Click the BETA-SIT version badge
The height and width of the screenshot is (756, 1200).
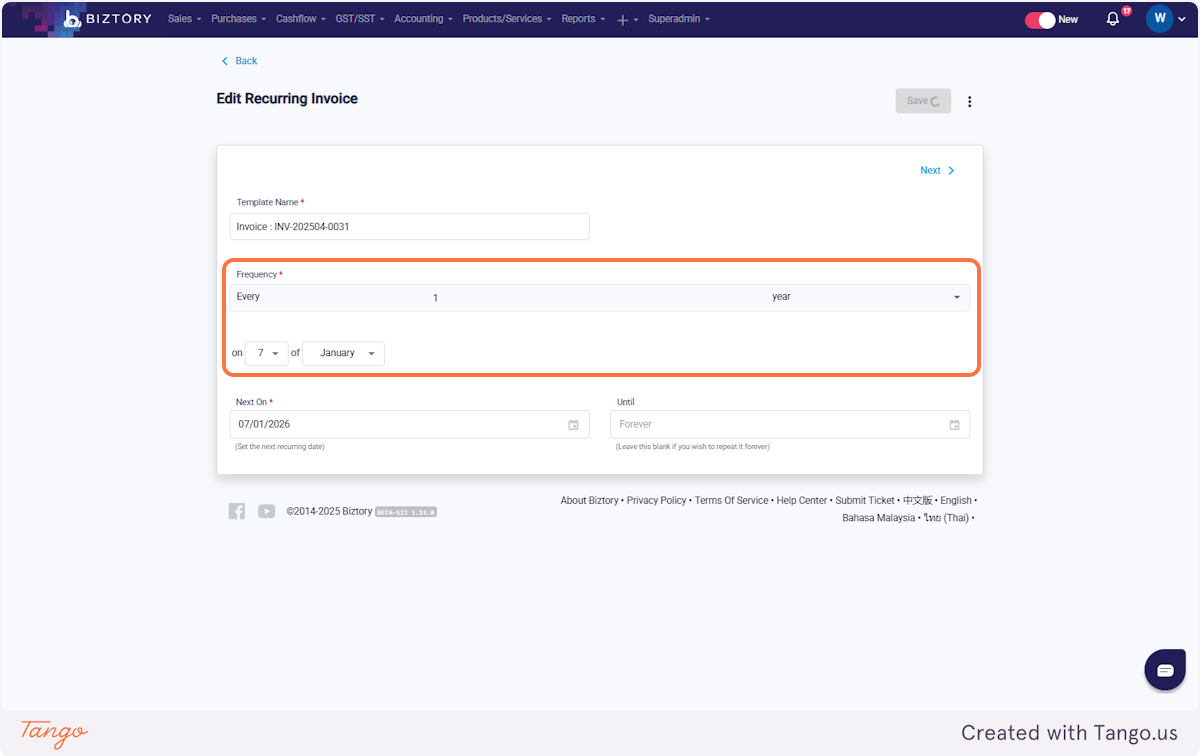coord(406,512)
